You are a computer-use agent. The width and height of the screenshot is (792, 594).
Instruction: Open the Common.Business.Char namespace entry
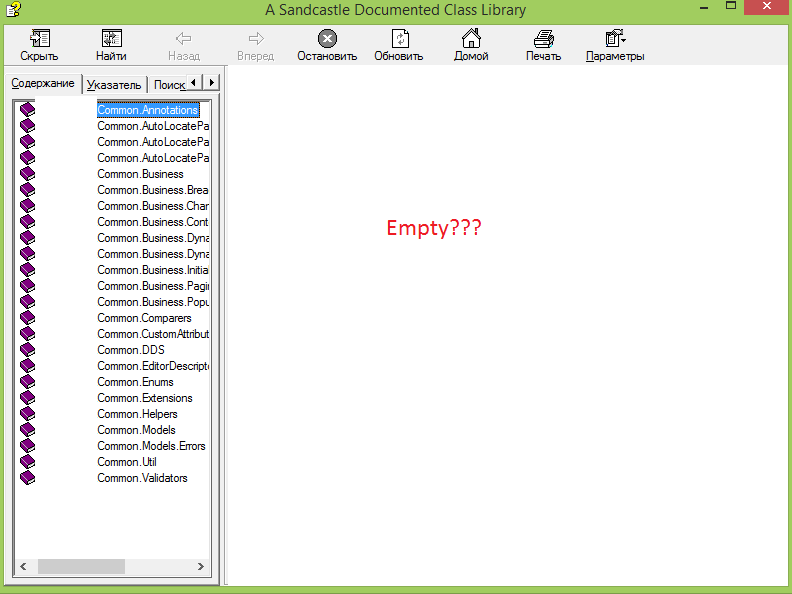coord(153,206)
